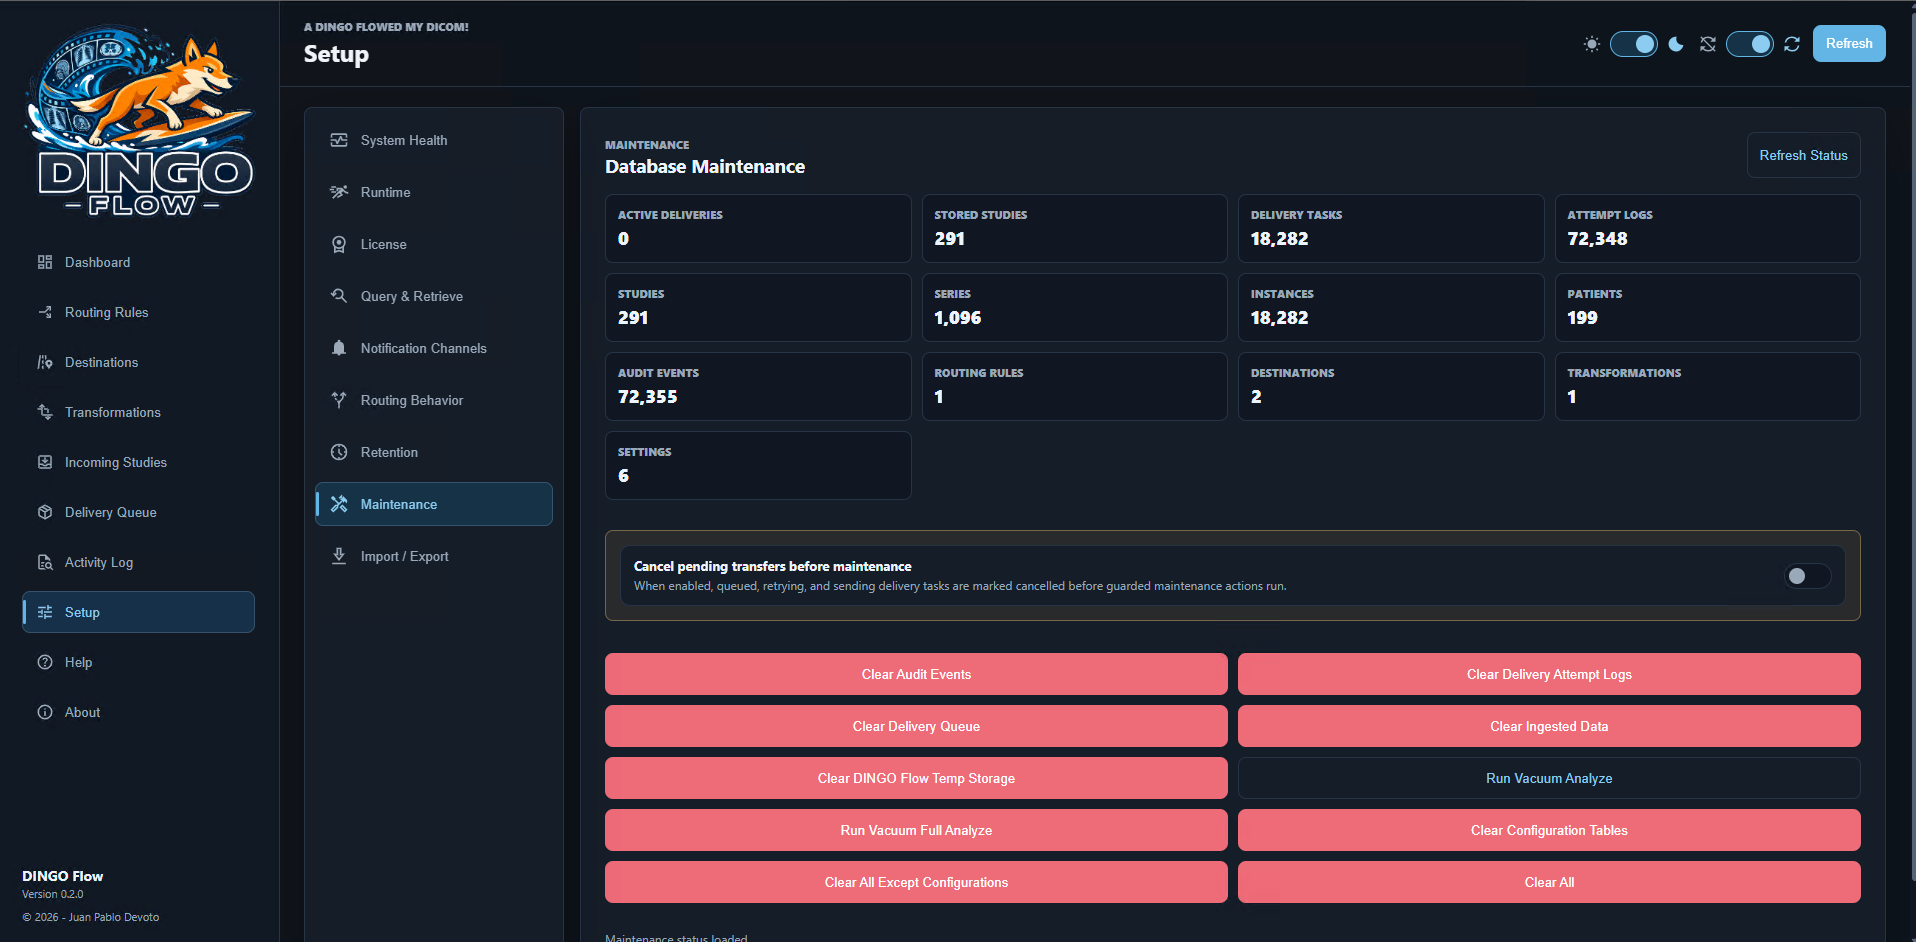Click the Clear Ingested Data button

[1549, 726]
